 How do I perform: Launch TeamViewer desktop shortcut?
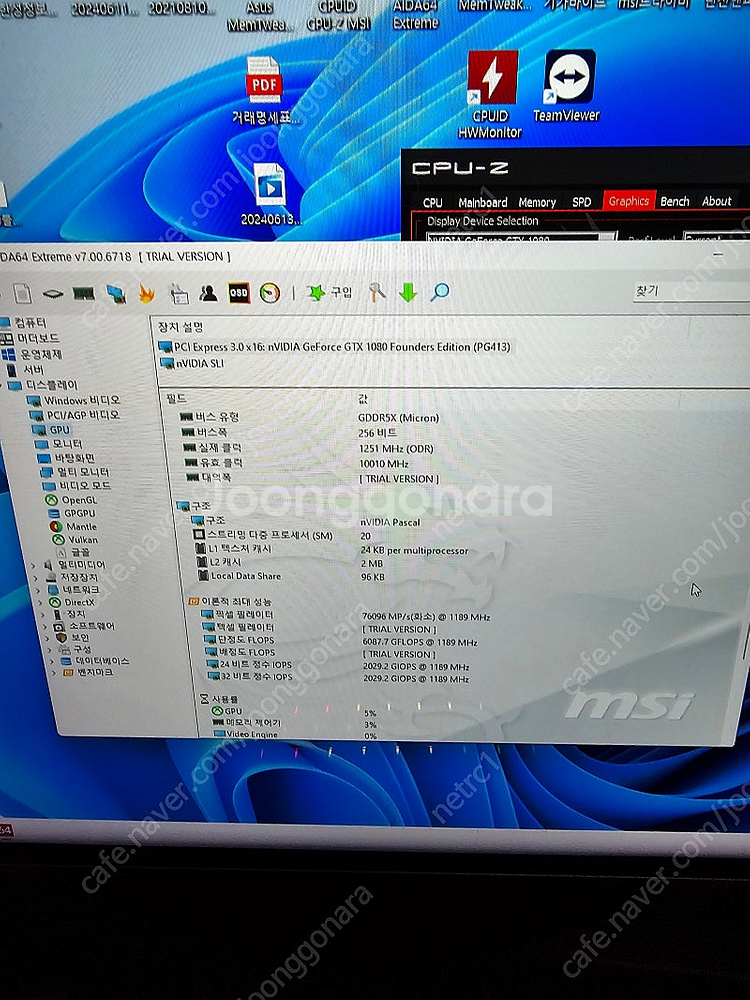click(x=567, y=87)
